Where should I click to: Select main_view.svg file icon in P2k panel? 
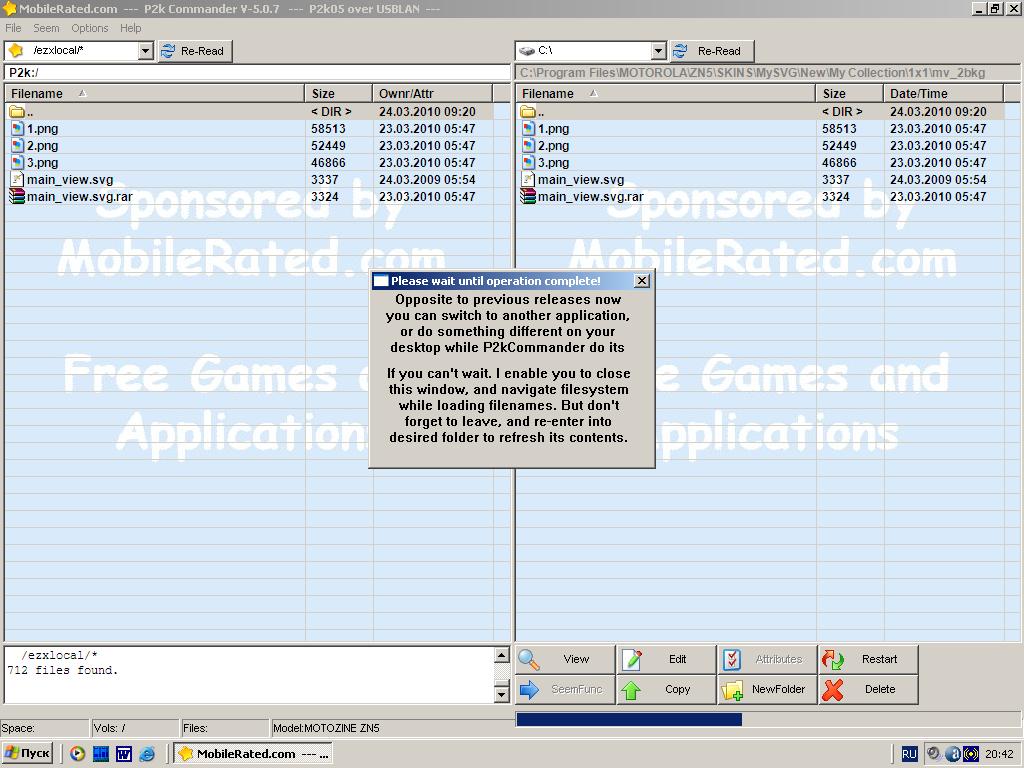[x=18, y=180]
